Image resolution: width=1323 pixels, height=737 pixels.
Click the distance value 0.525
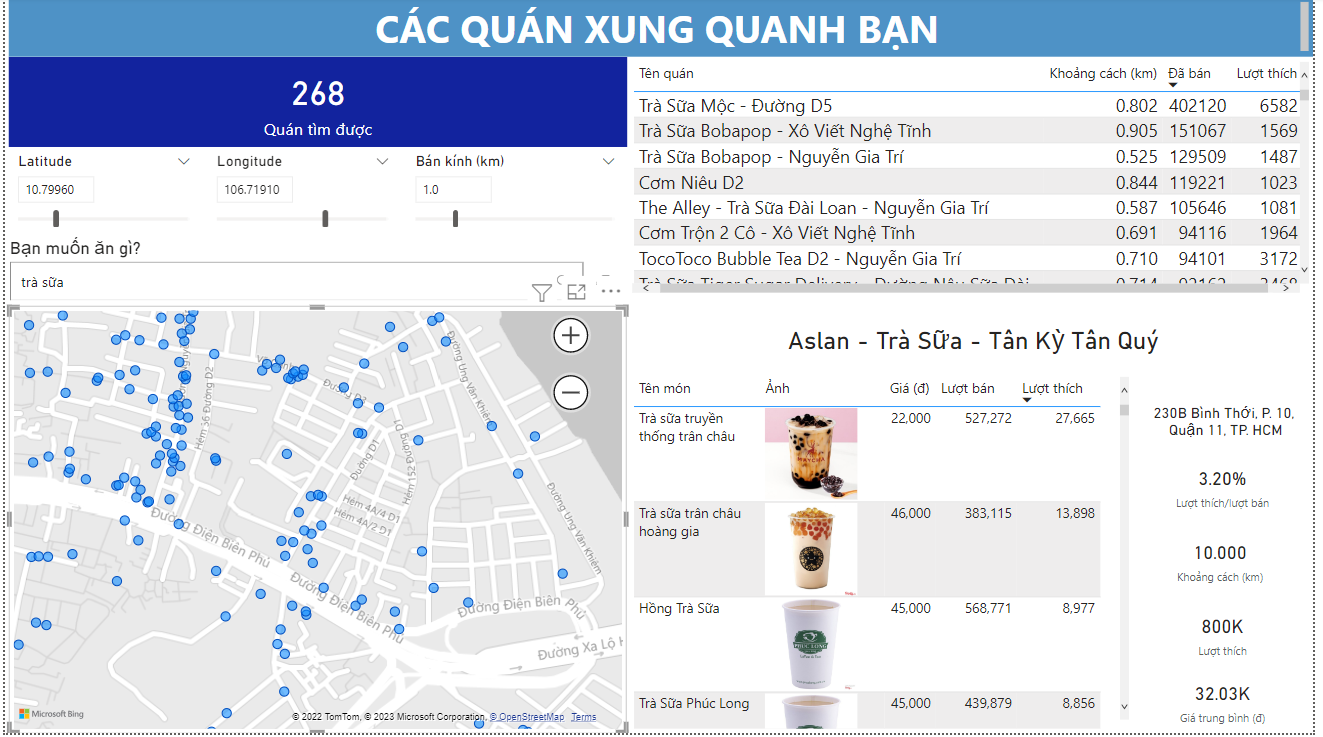[1137, 157]
